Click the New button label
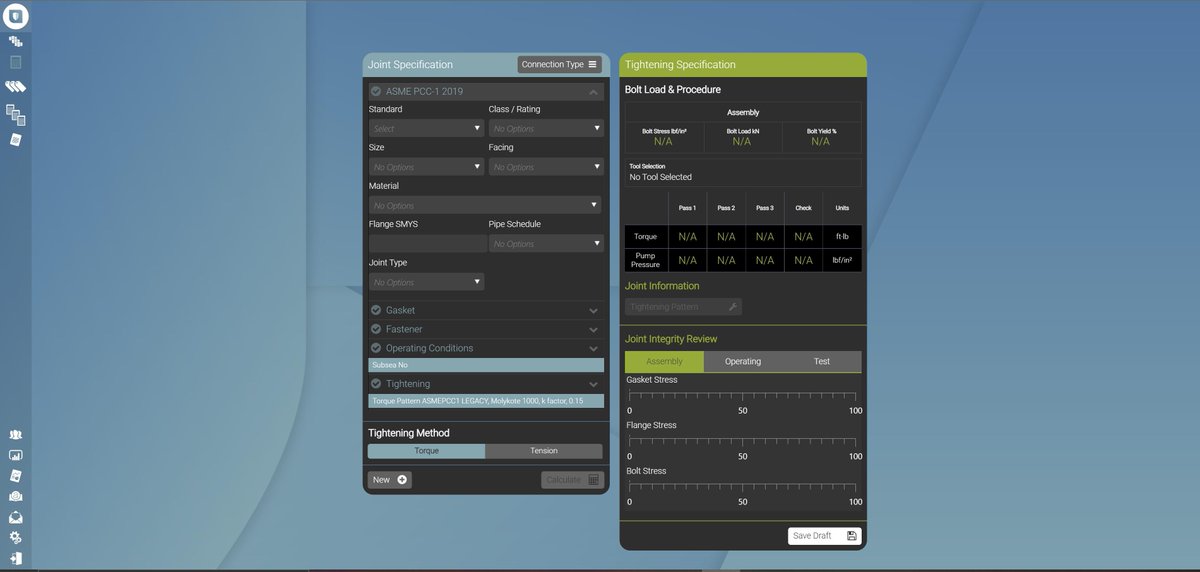 click(381, 480)
